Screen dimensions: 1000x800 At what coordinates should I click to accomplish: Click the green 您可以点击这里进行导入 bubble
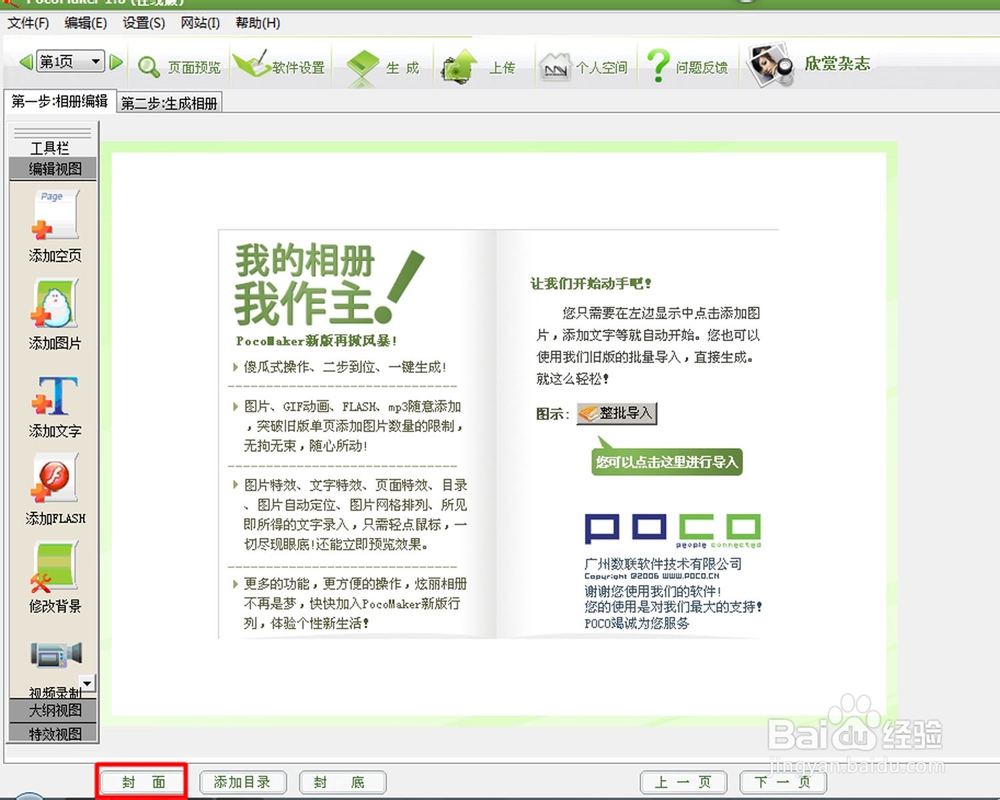[666, 462]
